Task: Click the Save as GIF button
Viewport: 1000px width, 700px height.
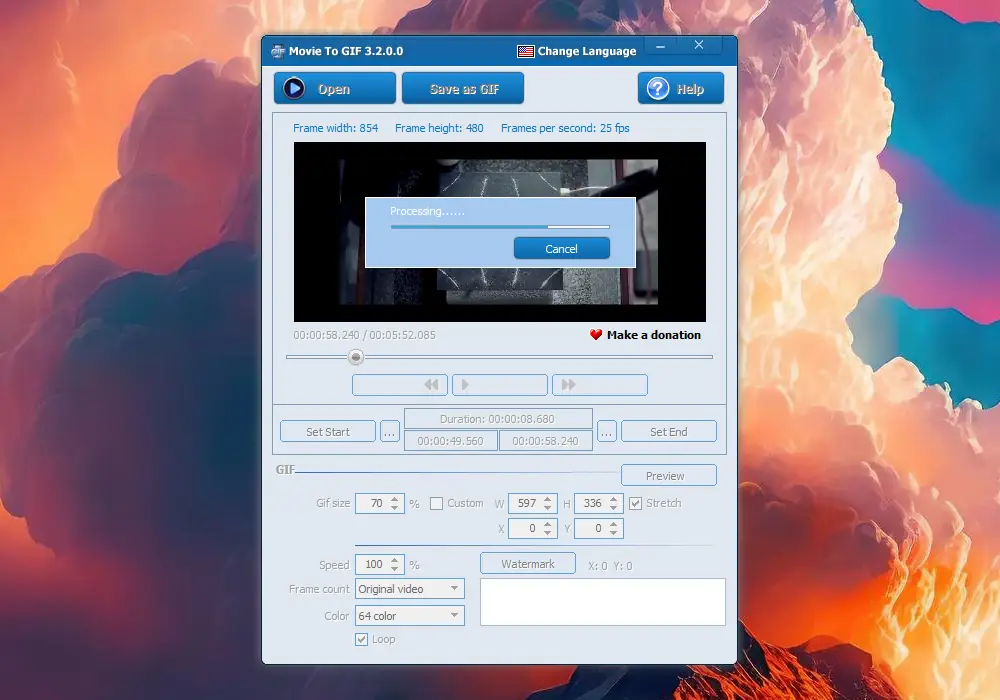Action: 462,88
